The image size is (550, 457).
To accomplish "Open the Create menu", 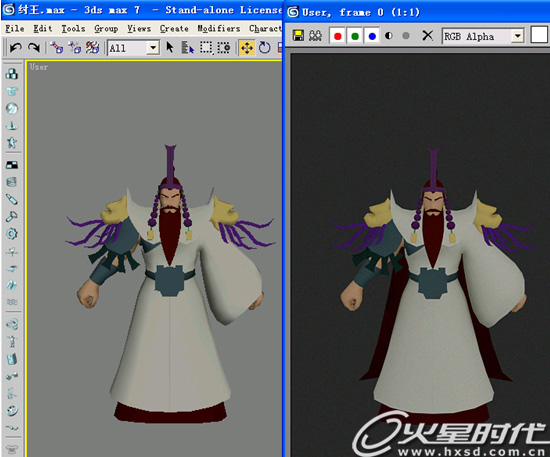I will (x=174, y=28).
